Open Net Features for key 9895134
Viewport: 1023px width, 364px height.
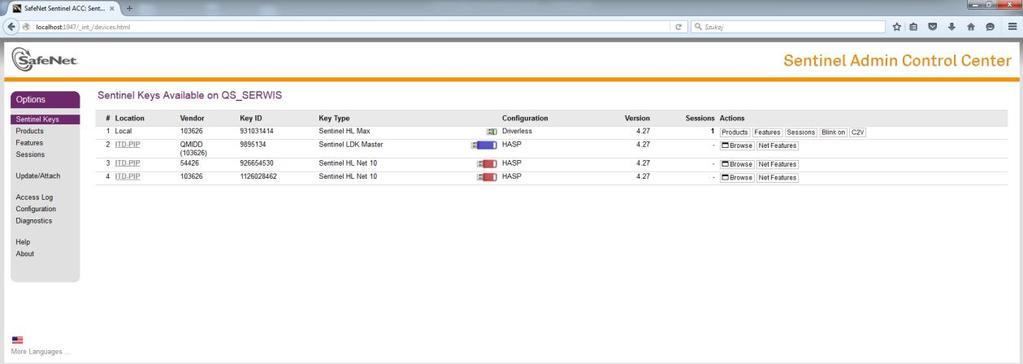pos(777,145)
